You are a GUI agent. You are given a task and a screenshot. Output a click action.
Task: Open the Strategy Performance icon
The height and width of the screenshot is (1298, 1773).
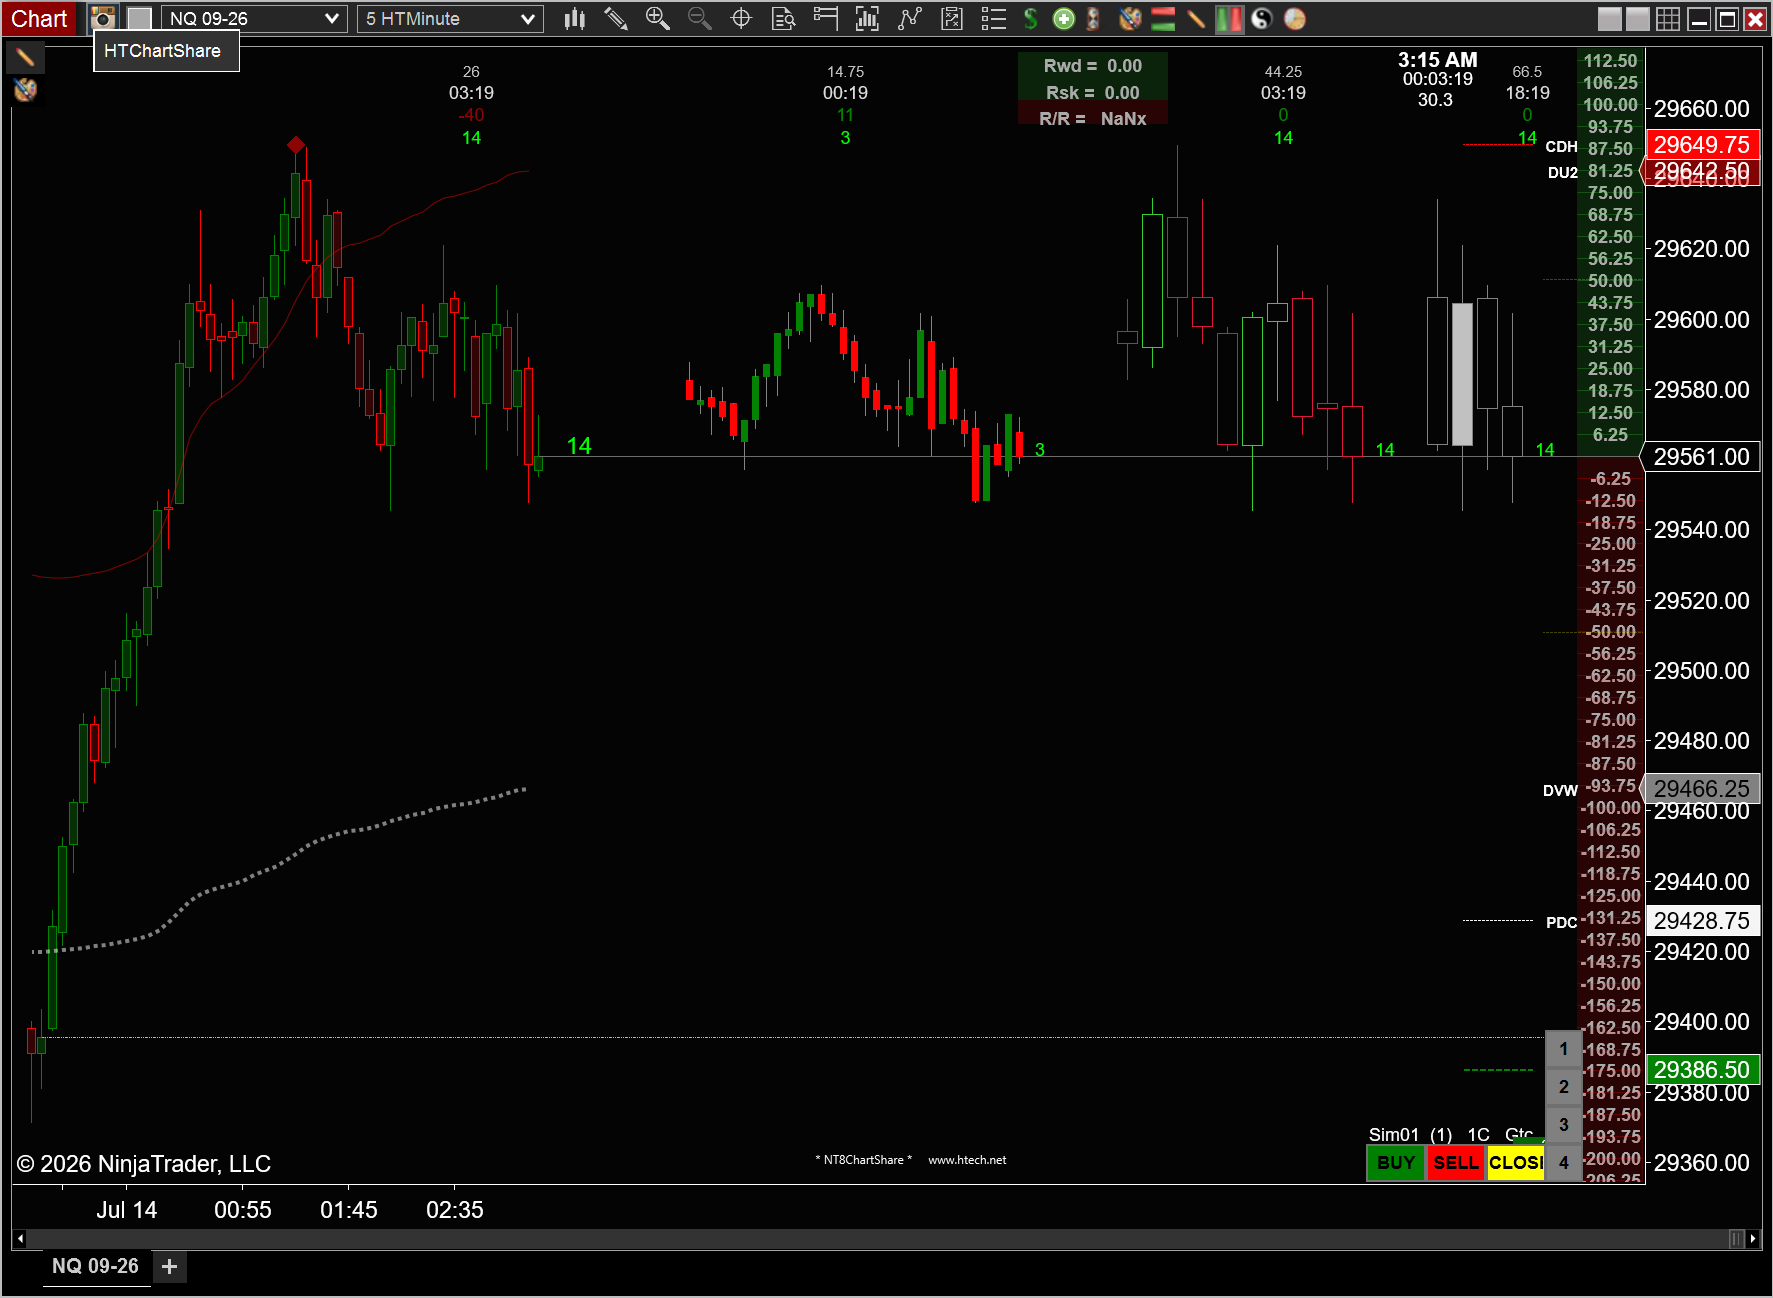(x=952, y=18)
